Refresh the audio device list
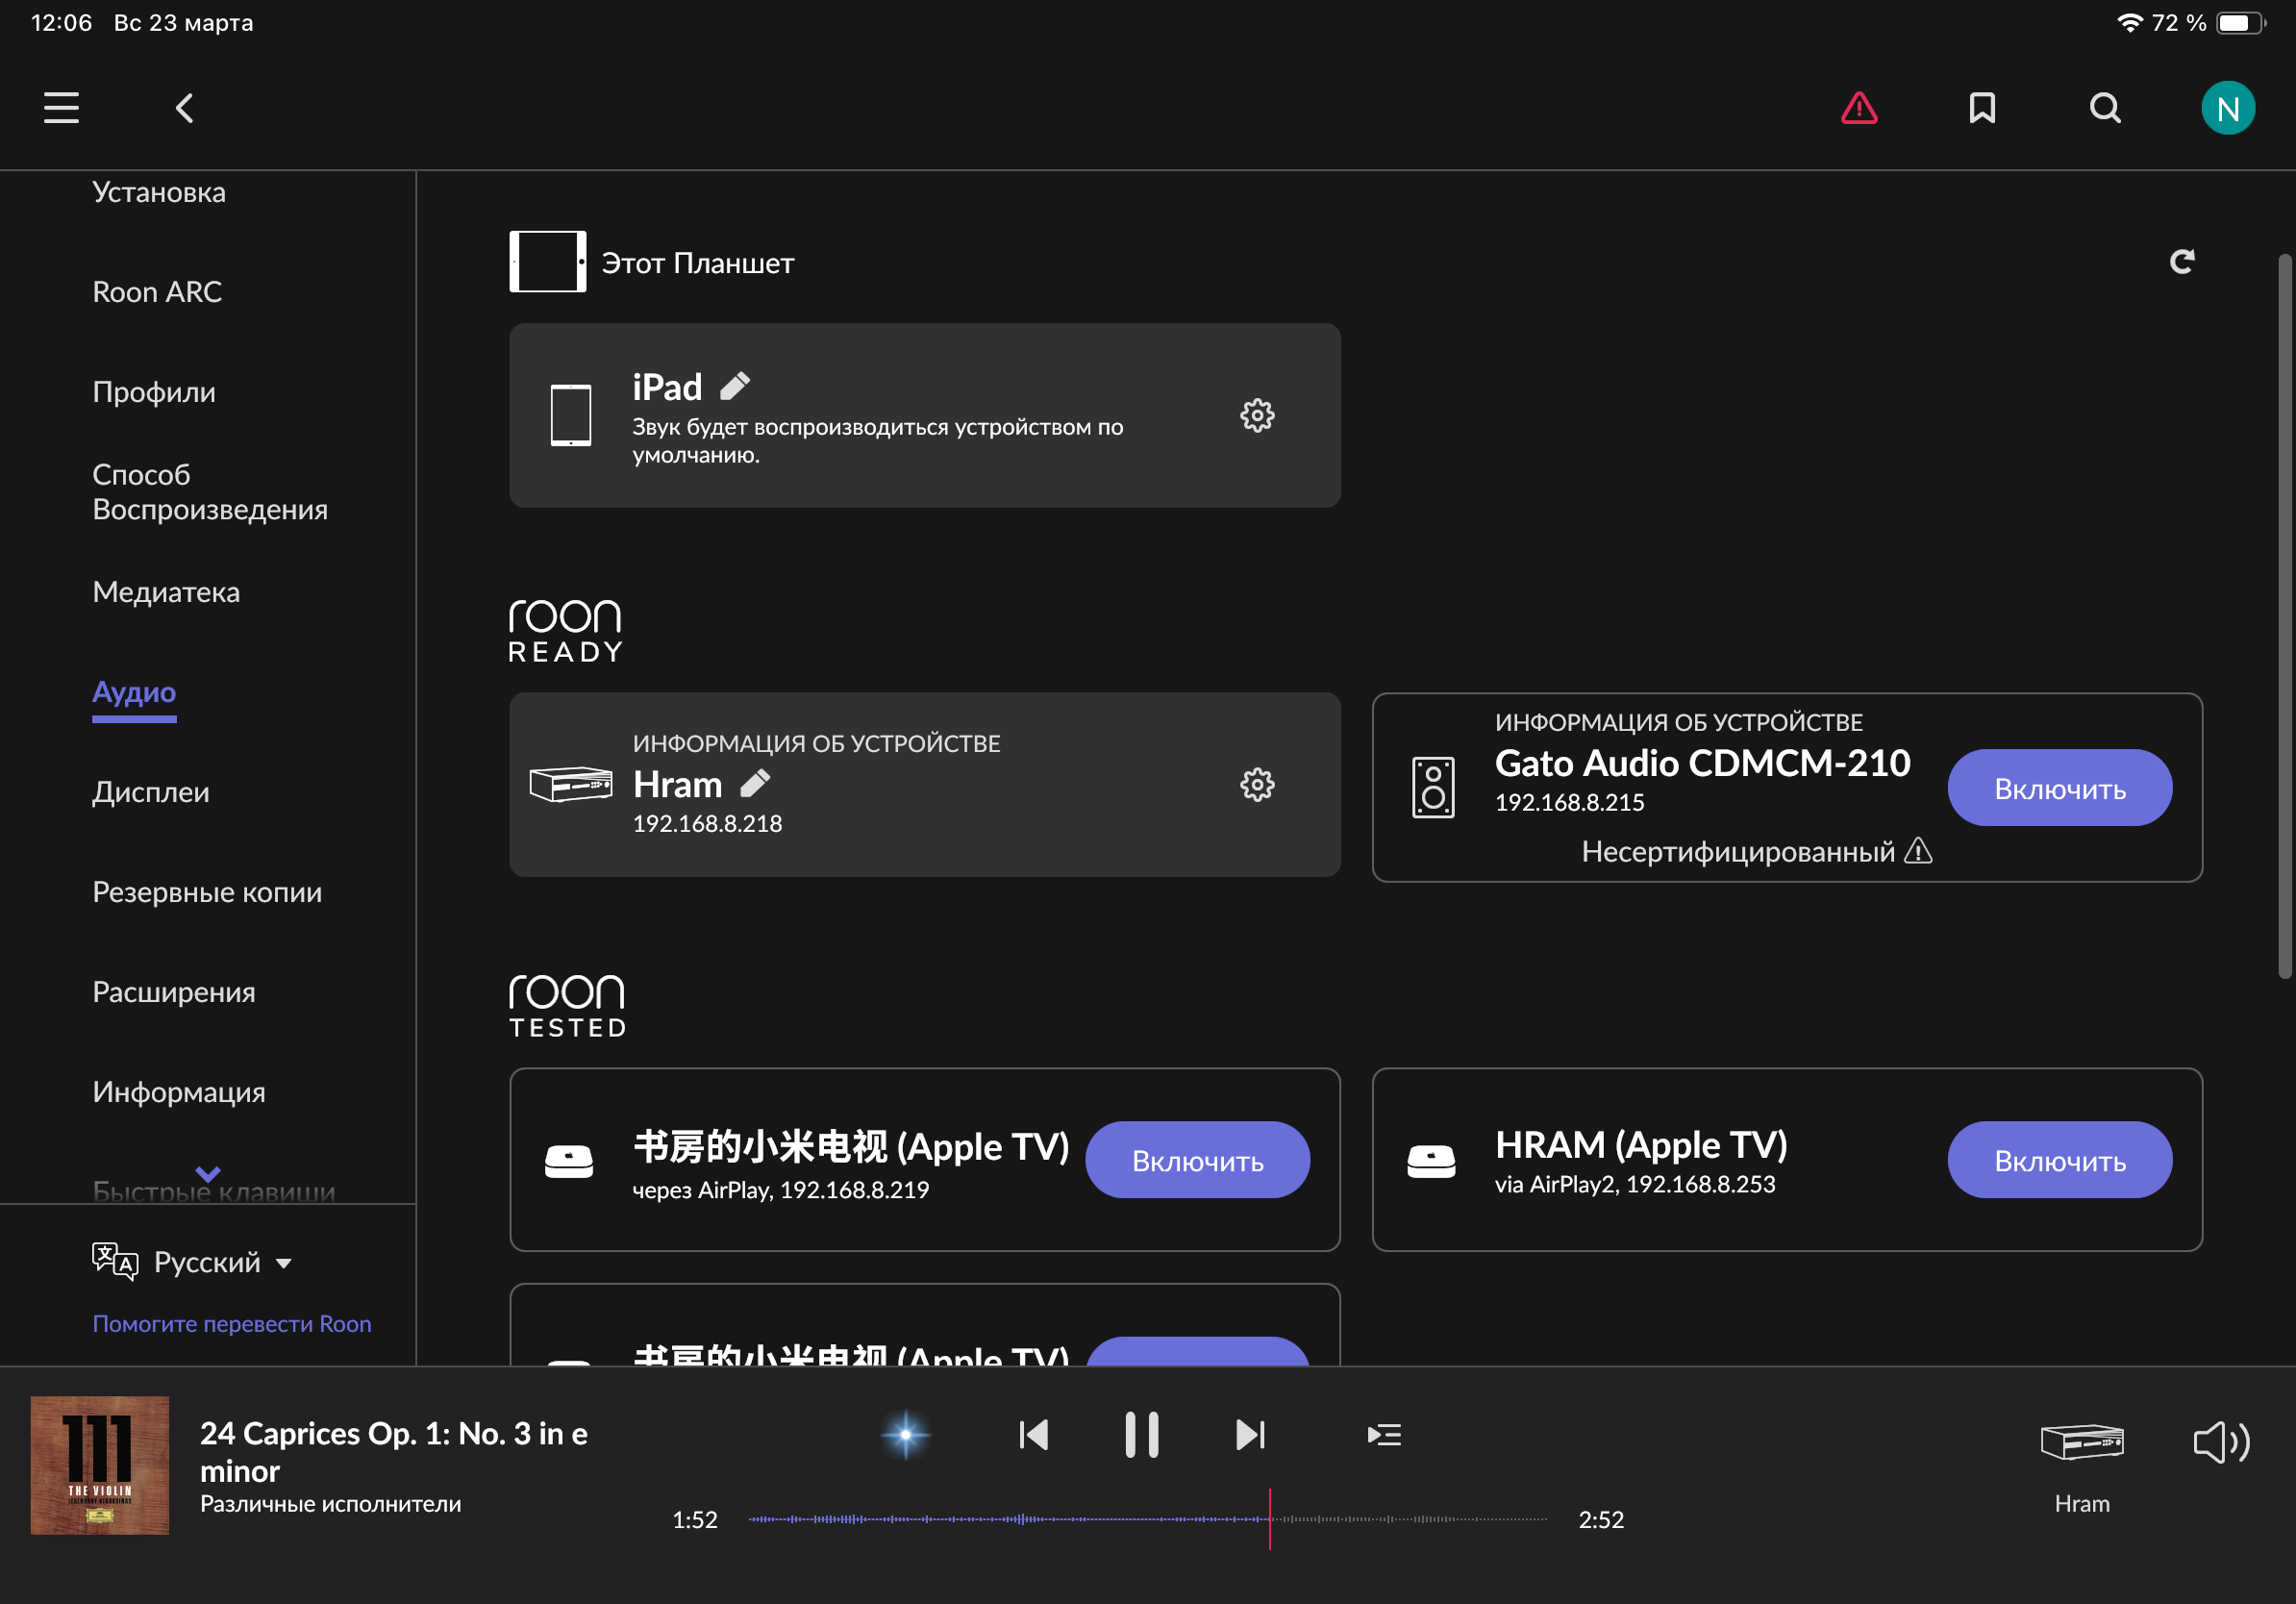This screenshot has width=2296, height=1604. pyautogui.click(x=2182, y=262)
